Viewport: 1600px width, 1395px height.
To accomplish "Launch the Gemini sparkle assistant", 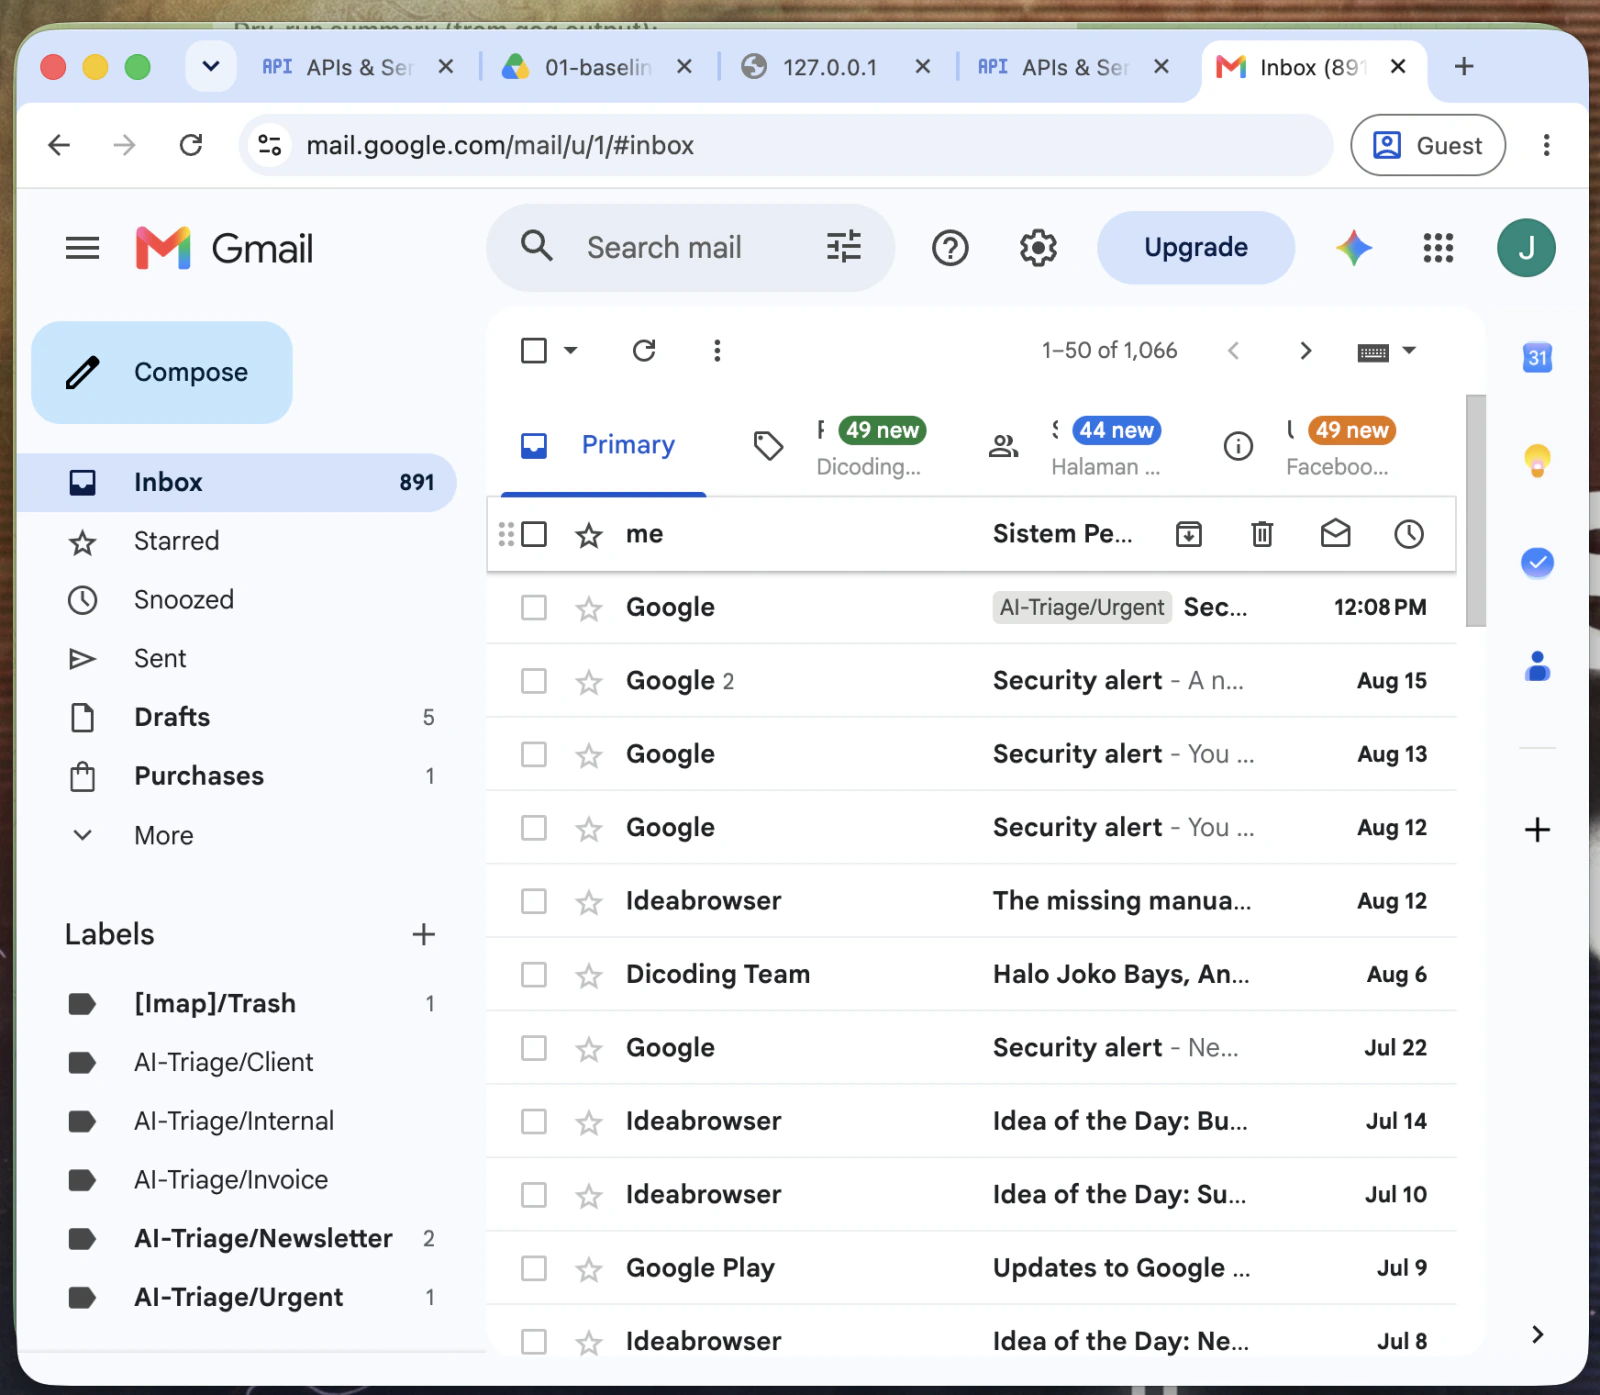I will point(1354,247).
